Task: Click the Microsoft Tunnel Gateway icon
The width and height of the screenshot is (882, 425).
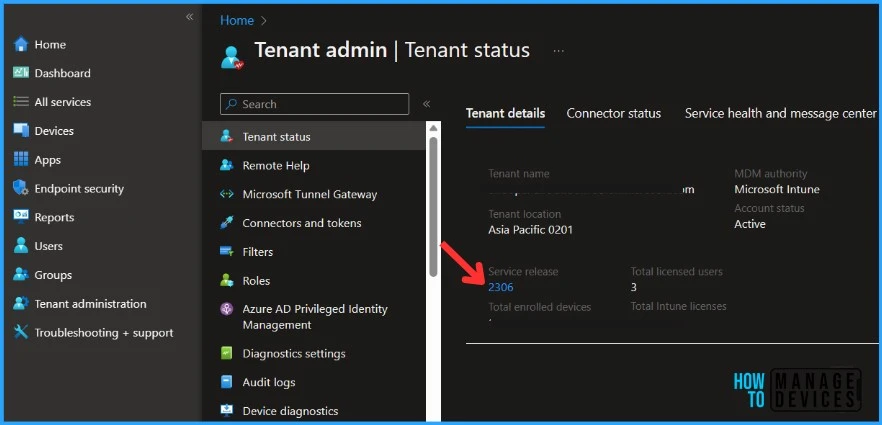Action: [227, 194]
